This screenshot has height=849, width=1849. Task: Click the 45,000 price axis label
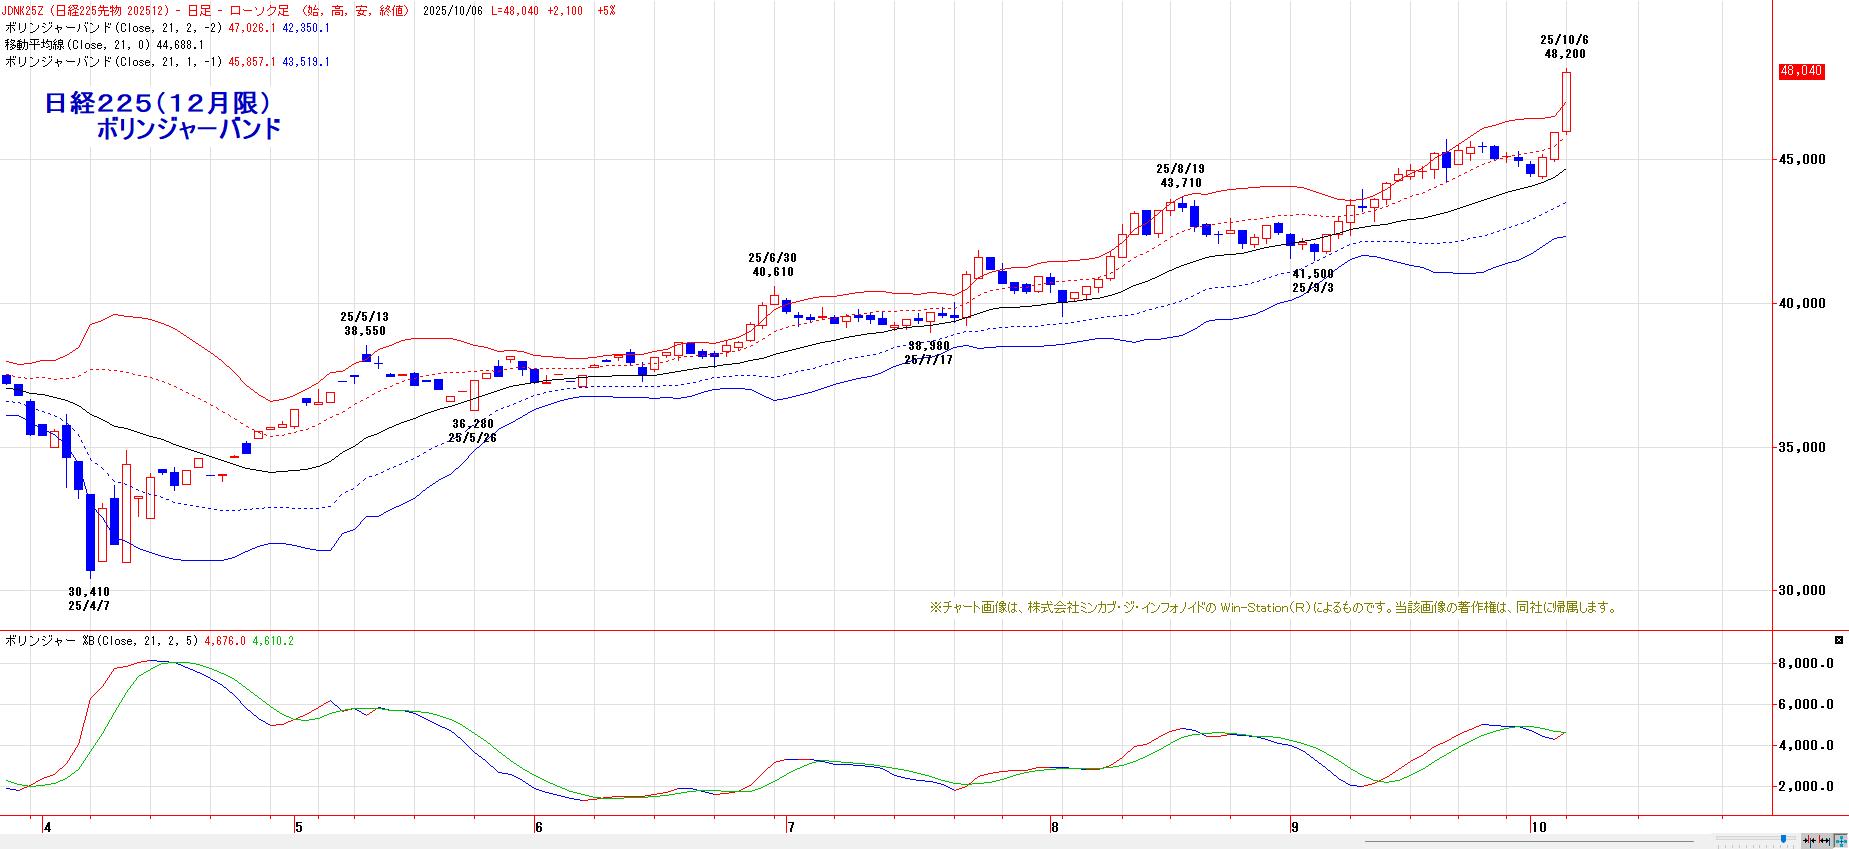1802,160
